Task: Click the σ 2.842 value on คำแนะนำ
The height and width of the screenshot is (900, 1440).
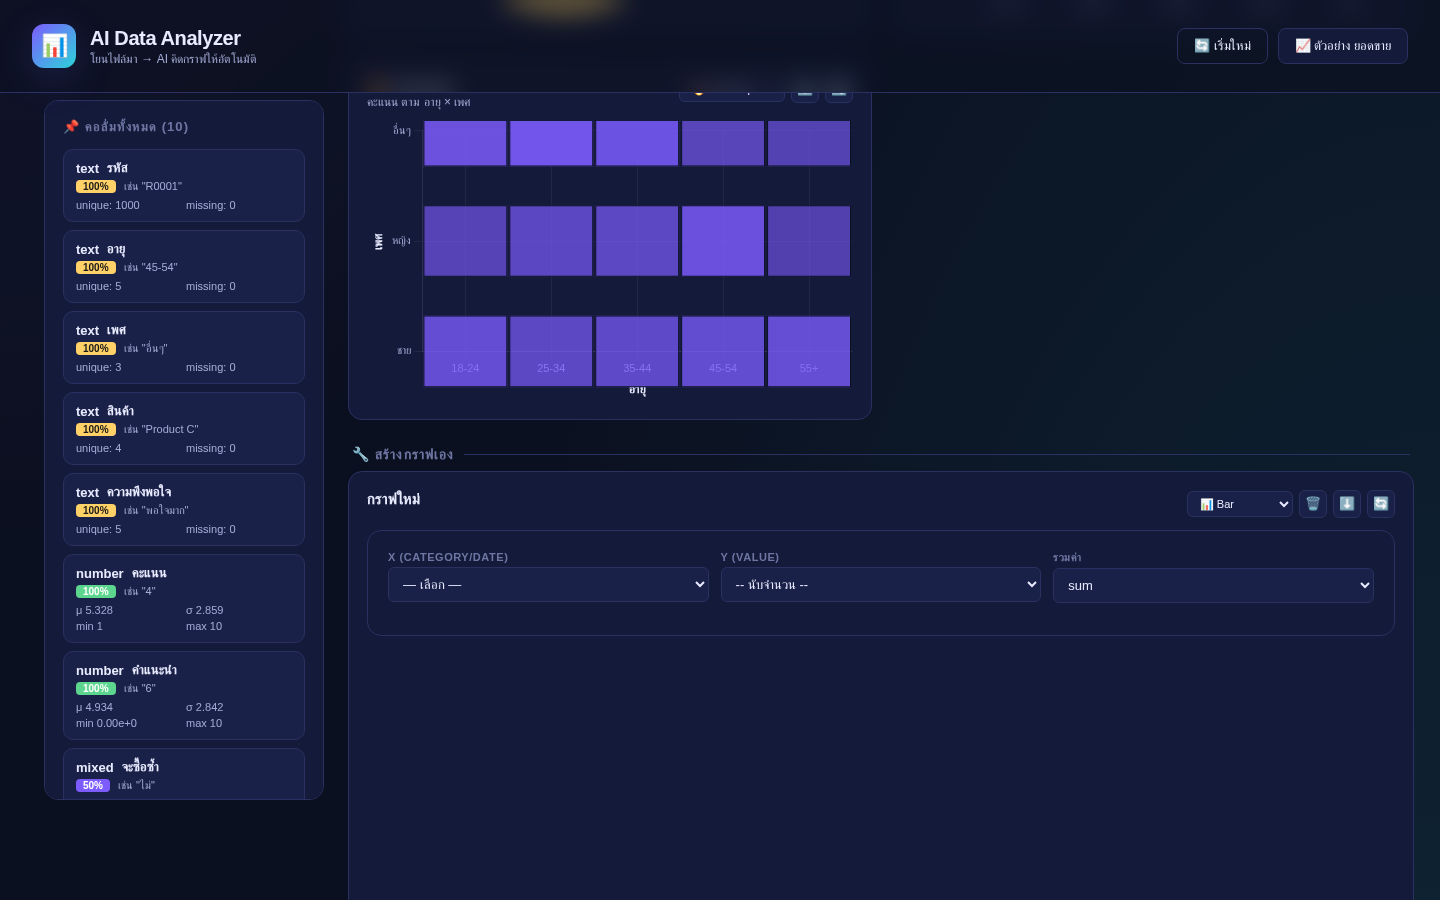Action: [205, 707]
